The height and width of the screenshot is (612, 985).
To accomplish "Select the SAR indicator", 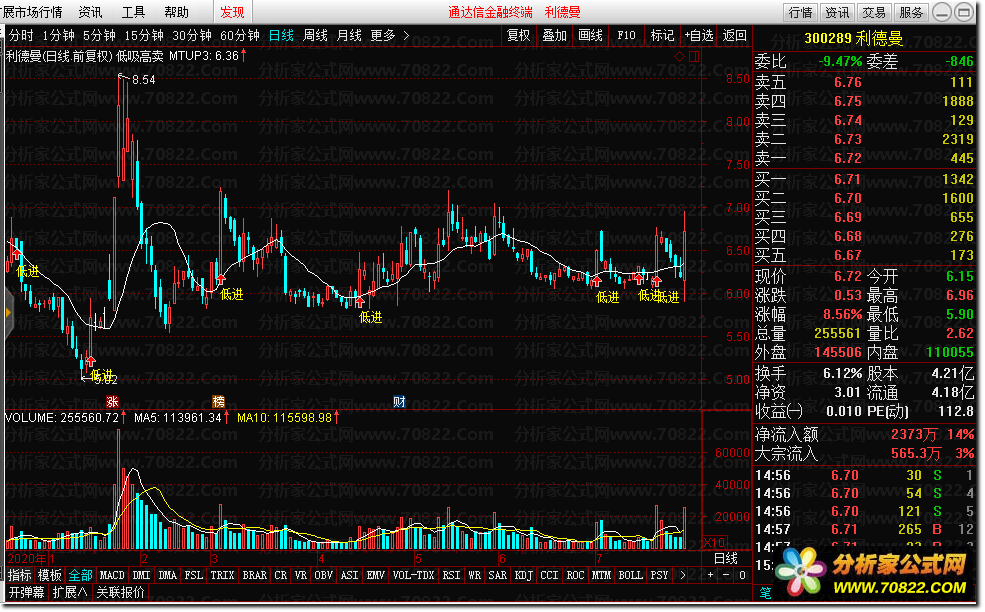I will (498, 575).
